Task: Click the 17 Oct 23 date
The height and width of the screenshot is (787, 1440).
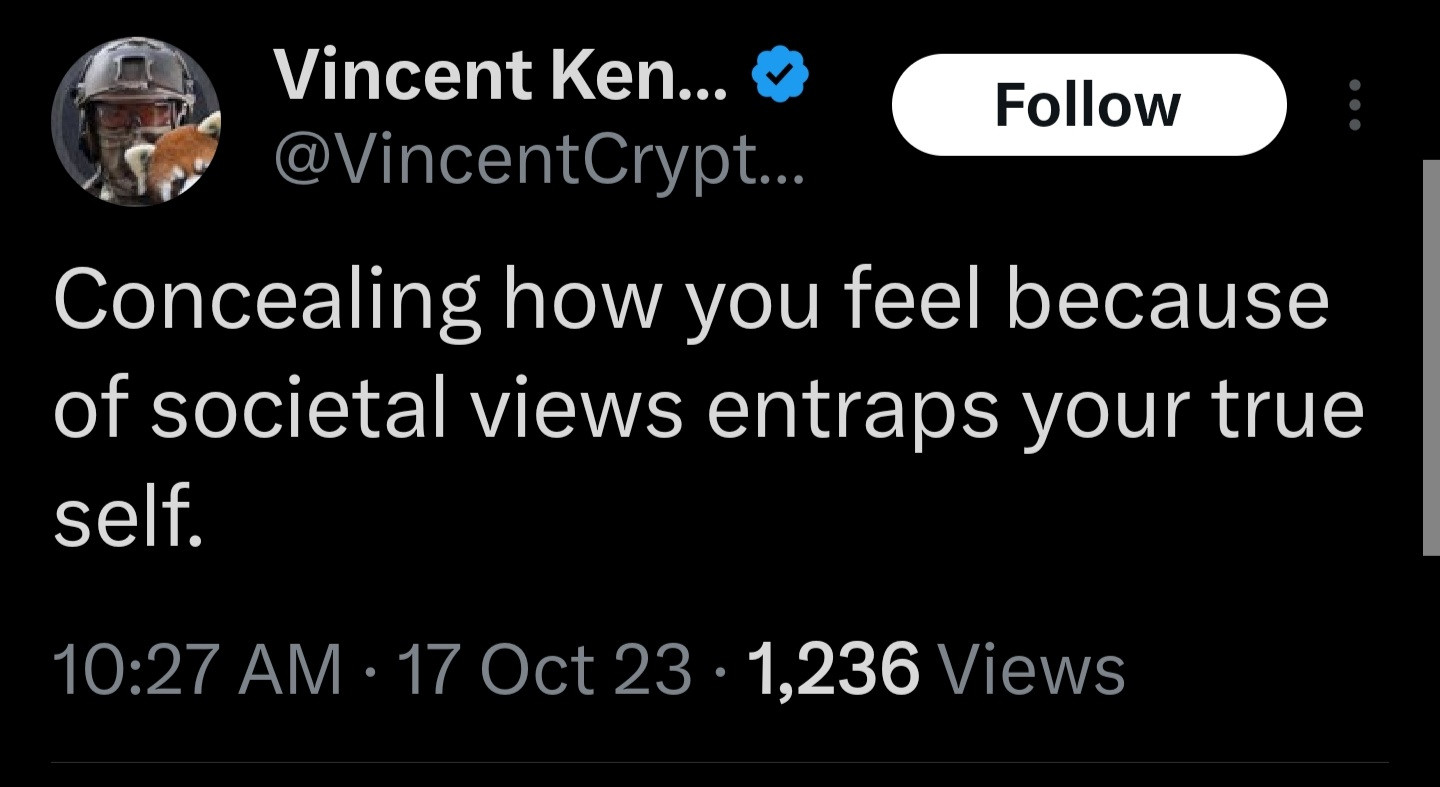Action: 544,669
